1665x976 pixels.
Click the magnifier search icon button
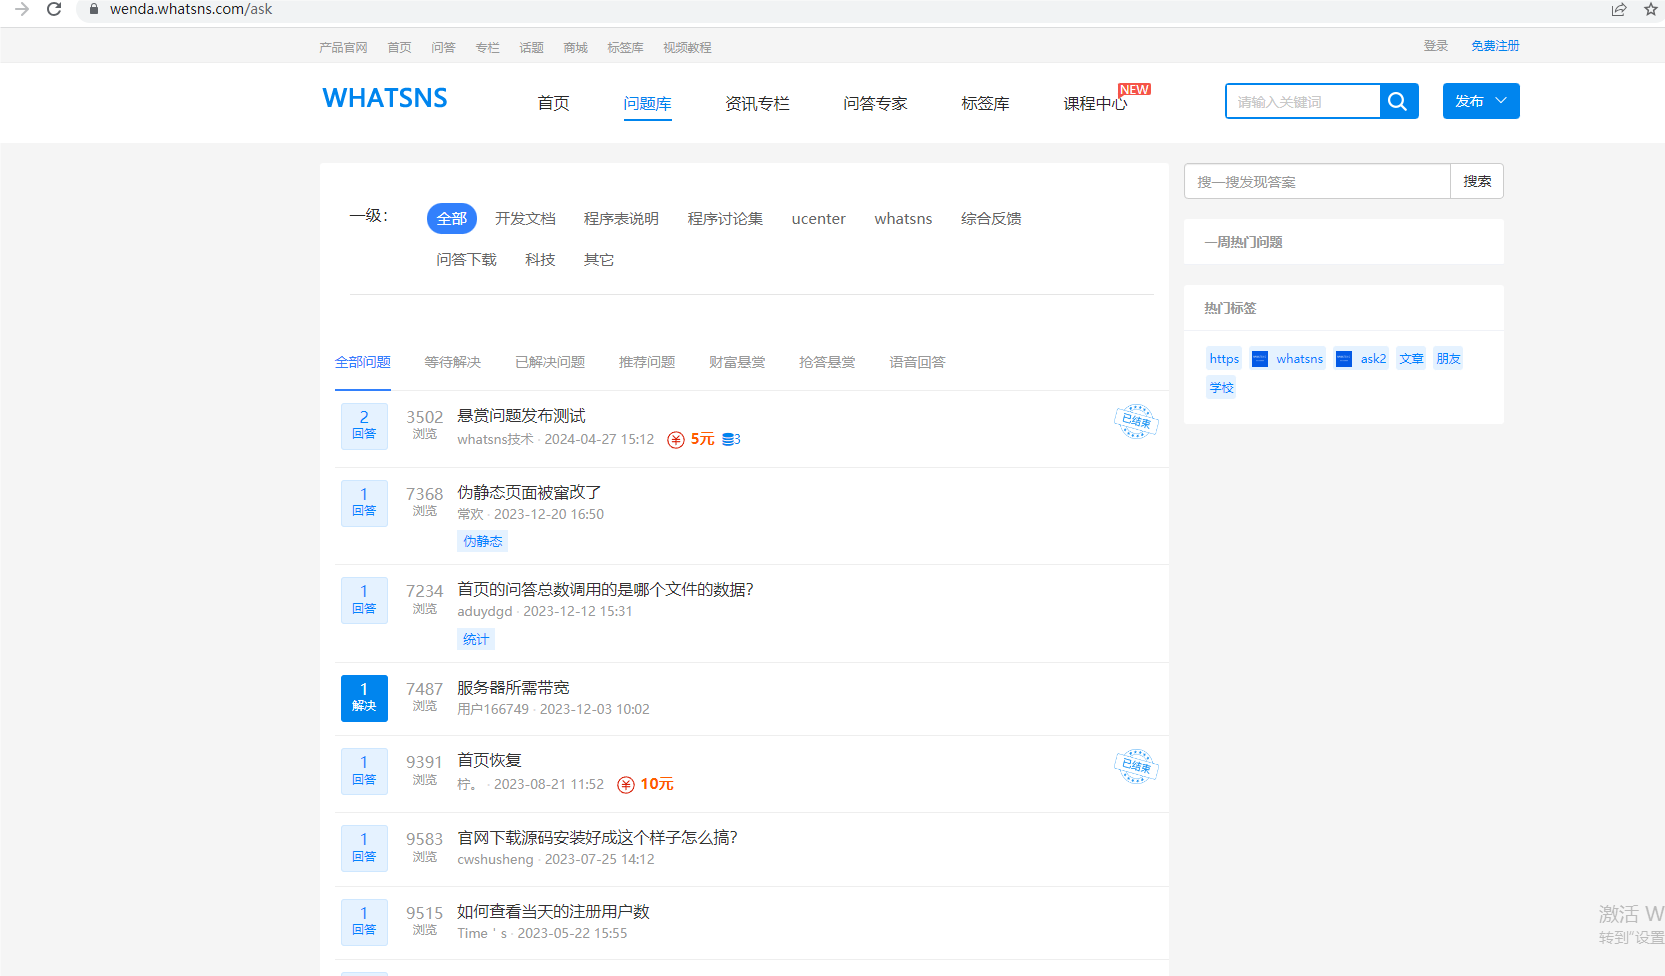1399,101
